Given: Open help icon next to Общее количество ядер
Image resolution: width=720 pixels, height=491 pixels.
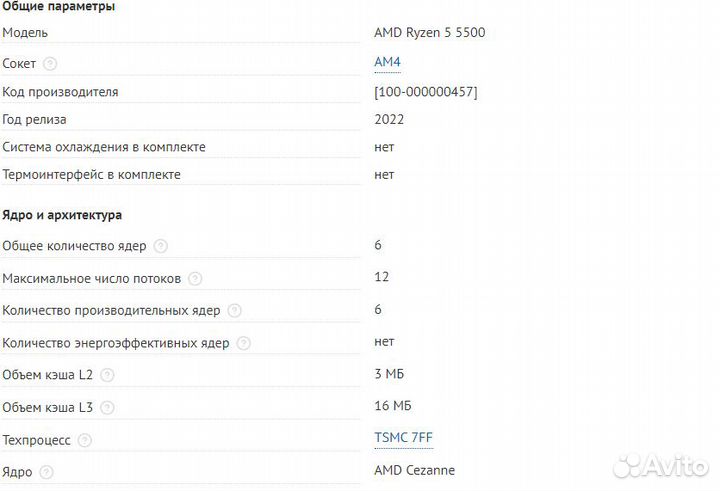Looking at the screenshot, I should click(x=160, y=246).
